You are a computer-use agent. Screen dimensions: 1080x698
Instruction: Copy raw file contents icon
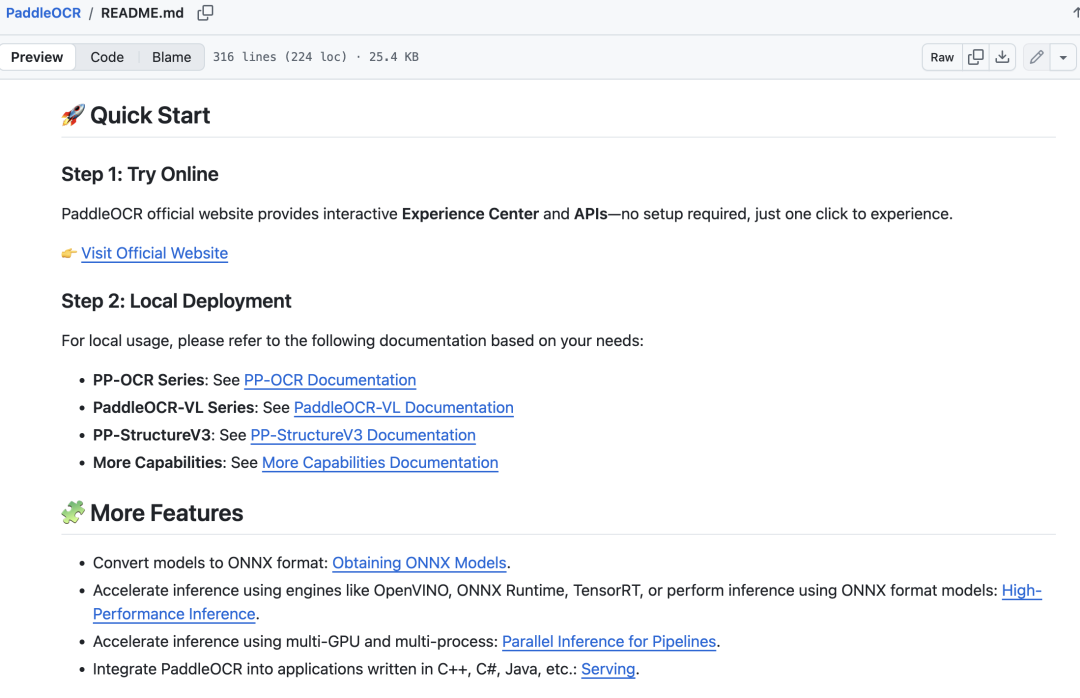(x=975, y=57)
